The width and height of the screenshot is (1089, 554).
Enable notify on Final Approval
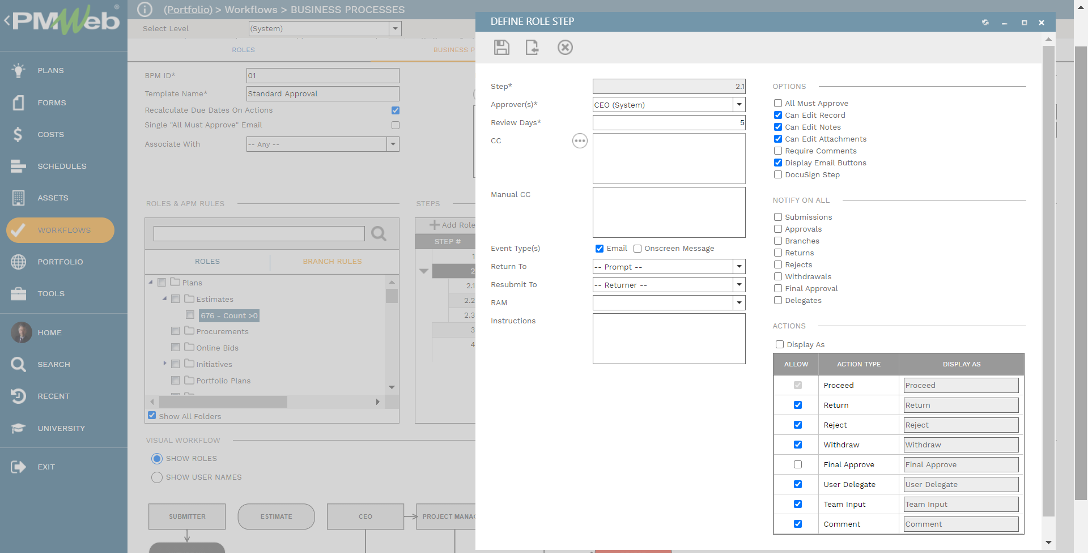coord(778,288)
